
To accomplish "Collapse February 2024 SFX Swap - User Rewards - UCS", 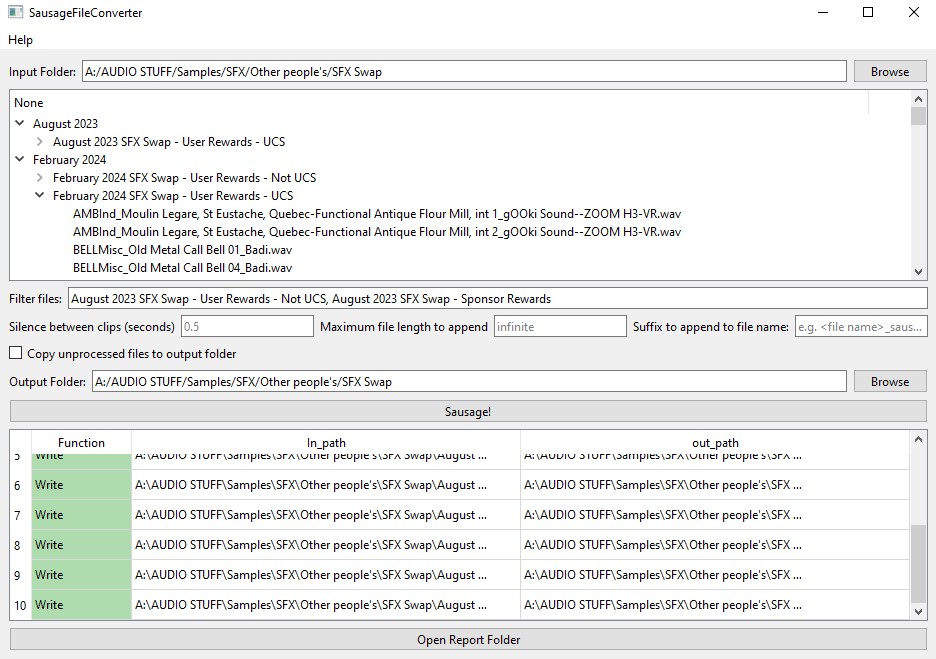I will (39, 195).
